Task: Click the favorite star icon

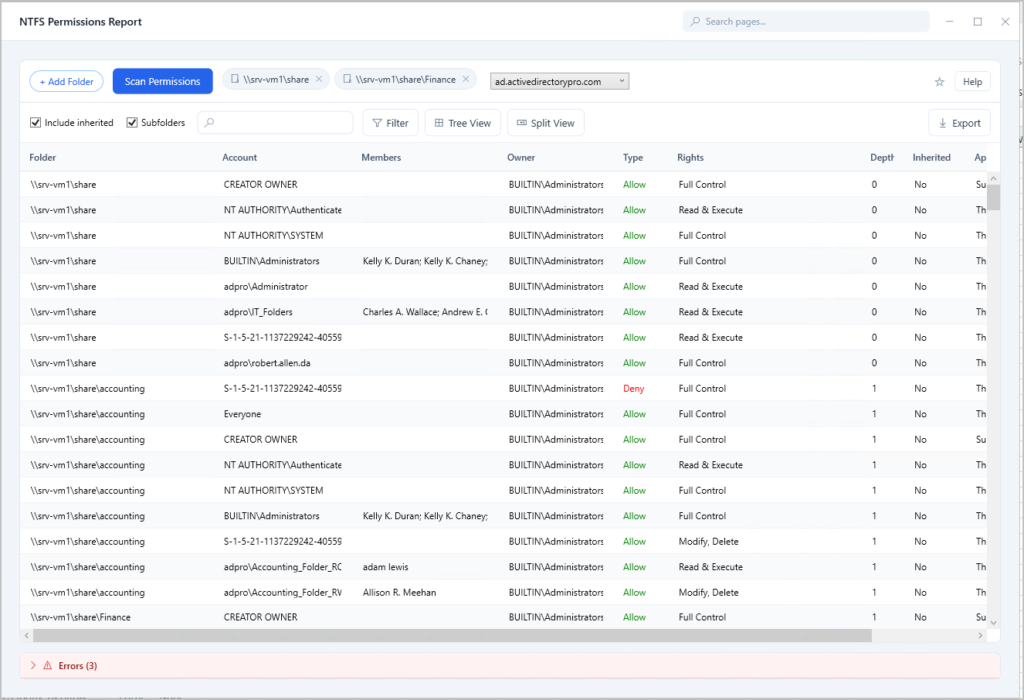Action: click(x=939, y=82)
